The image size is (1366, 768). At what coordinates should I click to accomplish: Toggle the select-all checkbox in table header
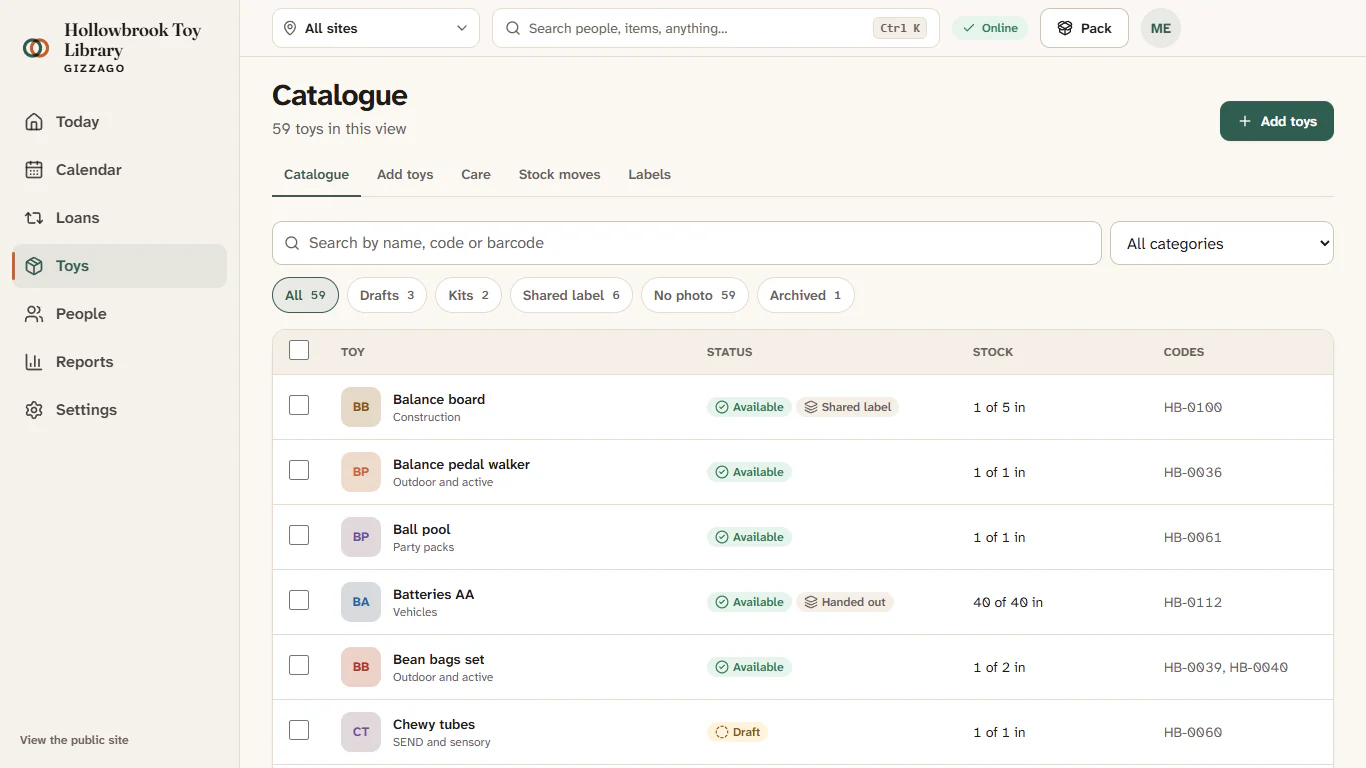[299, 350]
